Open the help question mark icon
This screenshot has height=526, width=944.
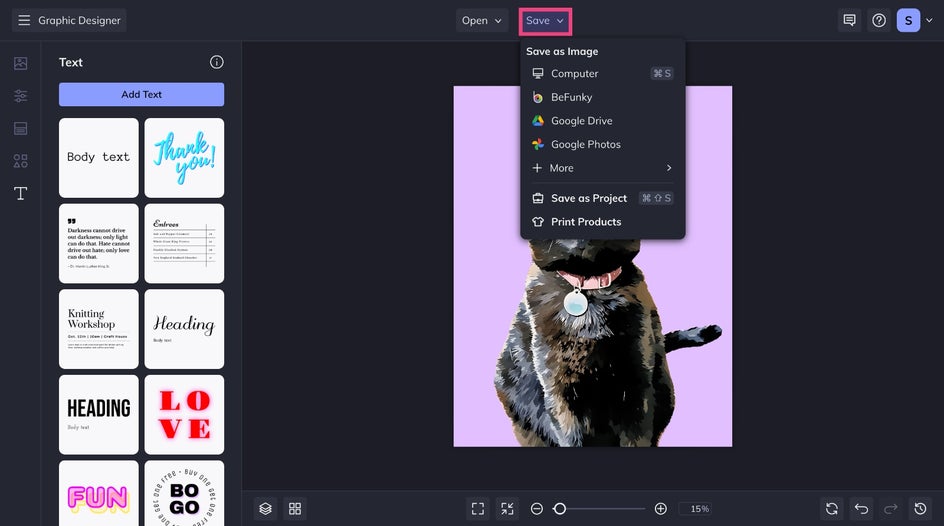(x=879, y=20)
